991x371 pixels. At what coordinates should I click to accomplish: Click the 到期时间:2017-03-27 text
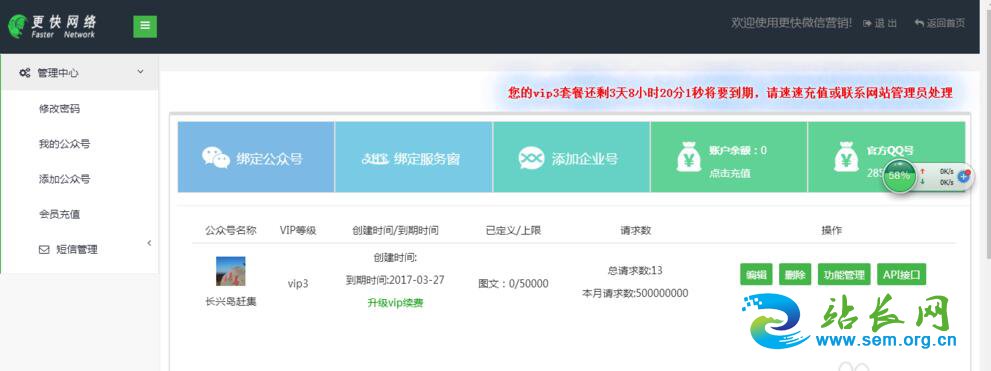click(395, 280)
